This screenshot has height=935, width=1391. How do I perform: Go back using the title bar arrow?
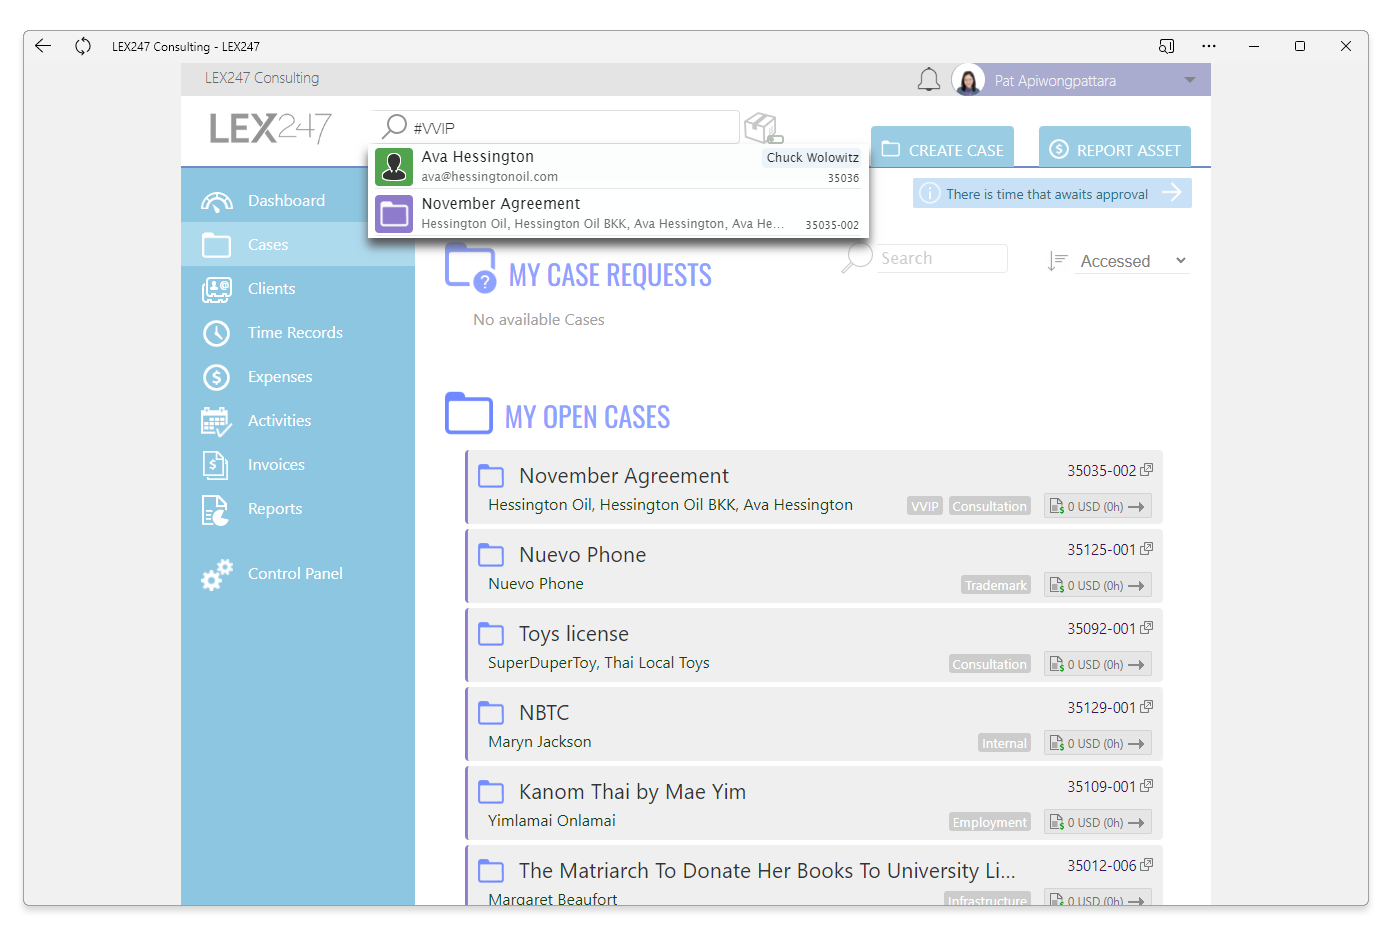coord(43,46)
